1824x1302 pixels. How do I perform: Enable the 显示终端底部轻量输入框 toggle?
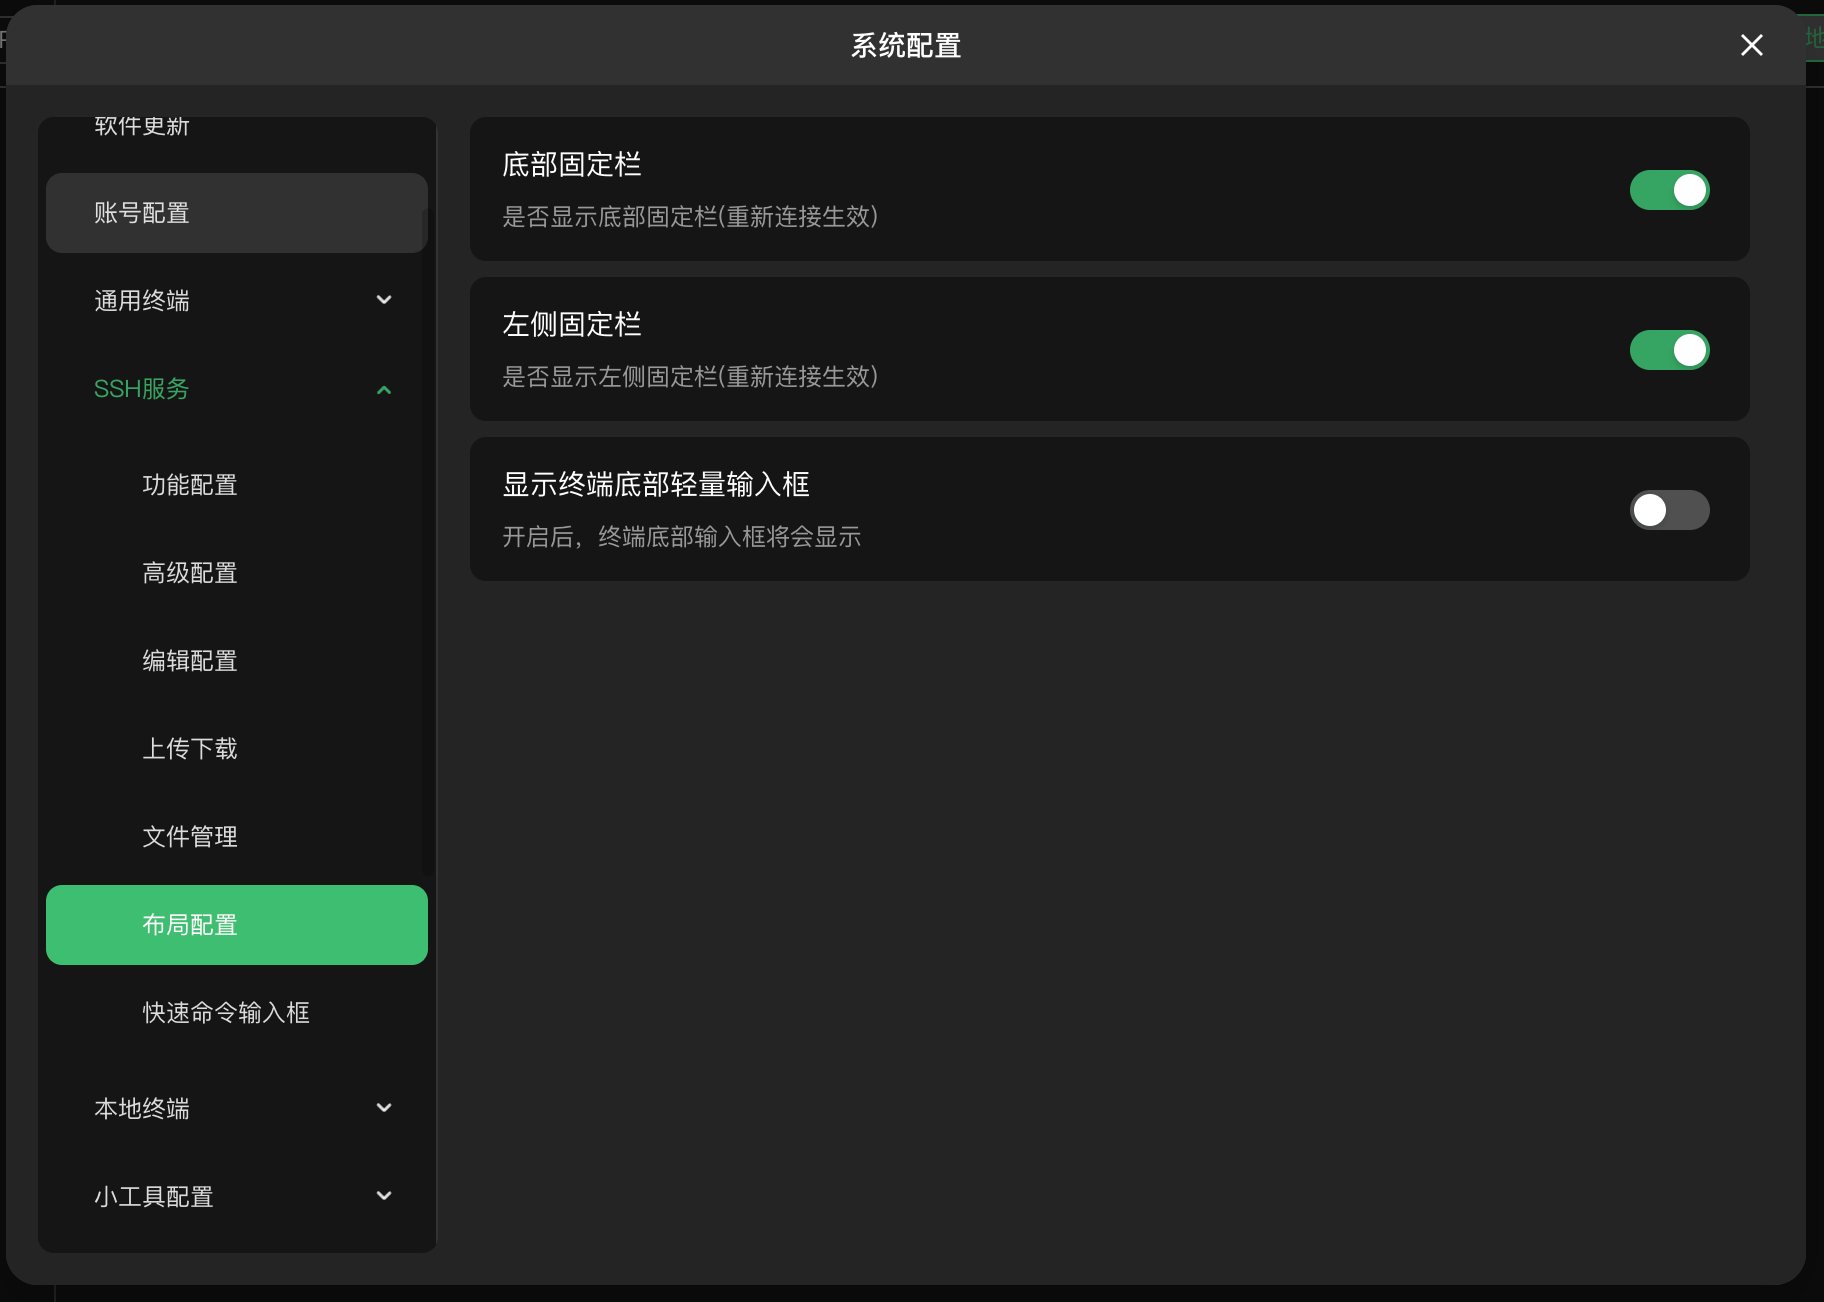1668,510
